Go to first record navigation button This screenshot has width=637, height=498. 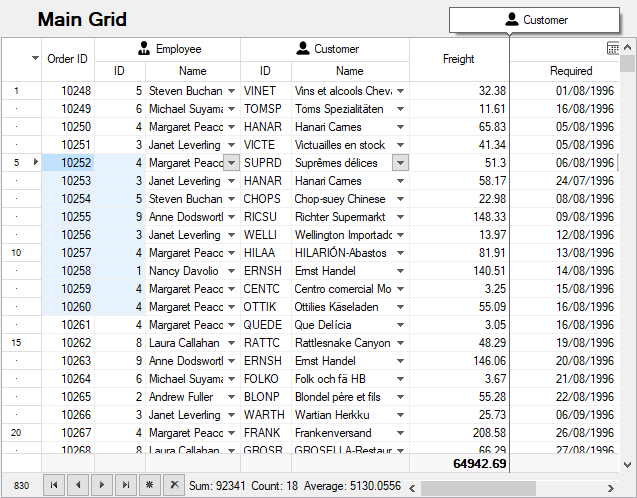tap(54, 485)
